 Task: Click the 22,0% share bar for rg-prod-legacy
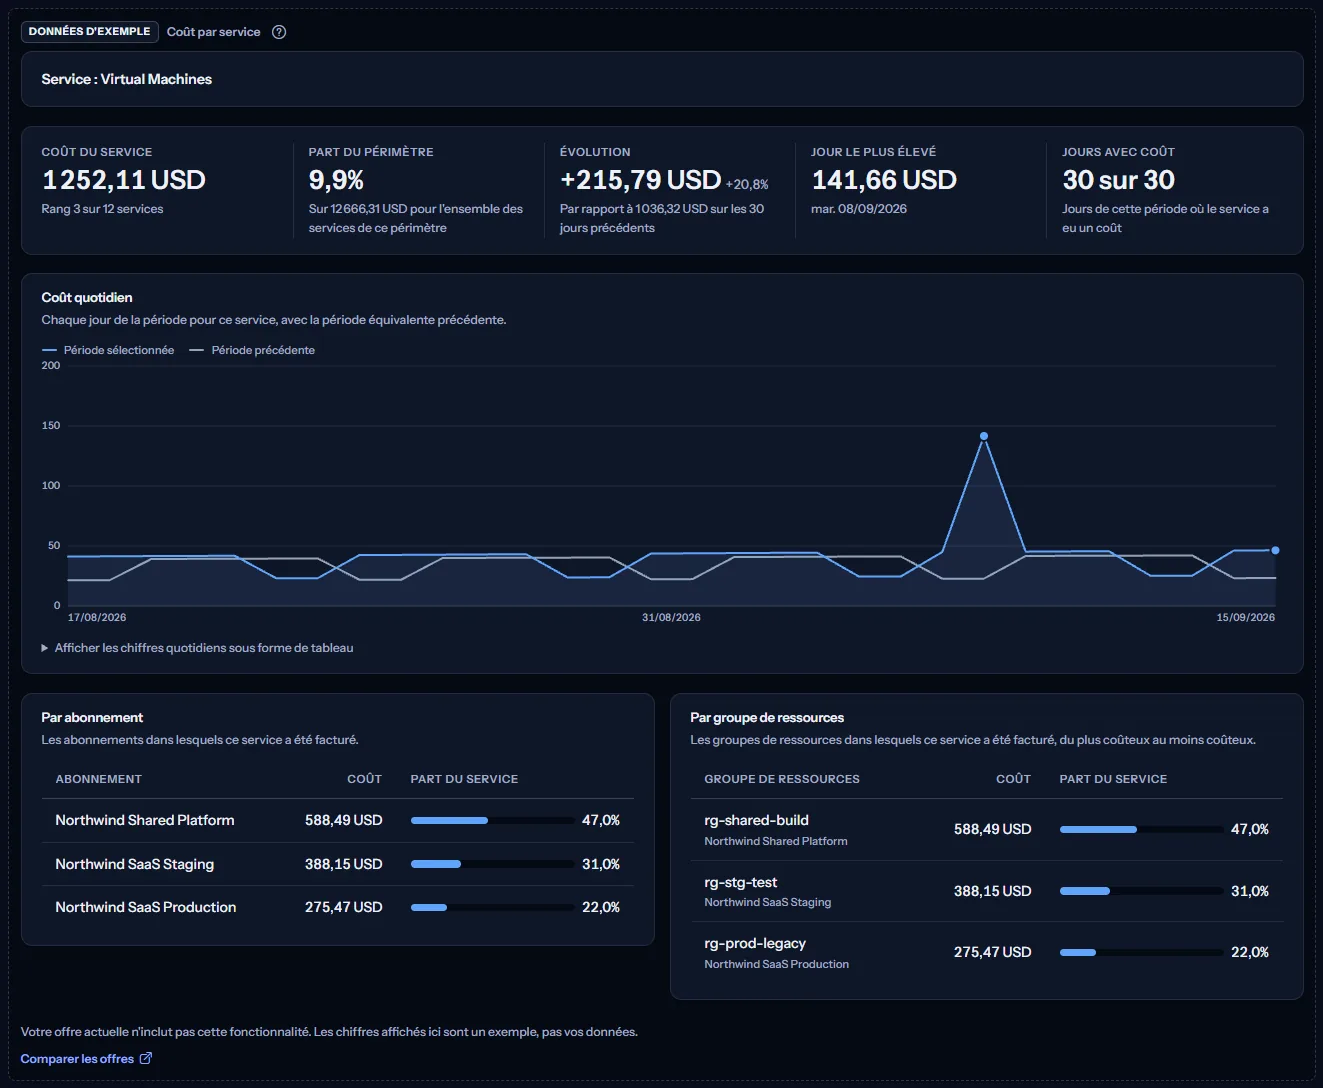pos(1141,952)
